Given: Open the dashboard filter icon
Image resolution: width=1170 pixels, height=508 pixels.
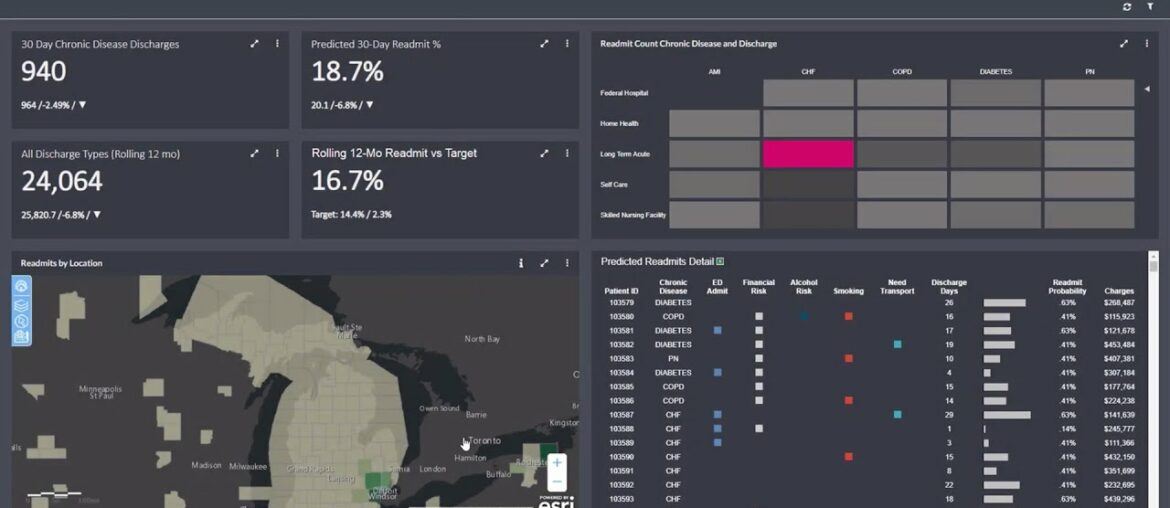Looking at the screenshot, I should 1150,7.
